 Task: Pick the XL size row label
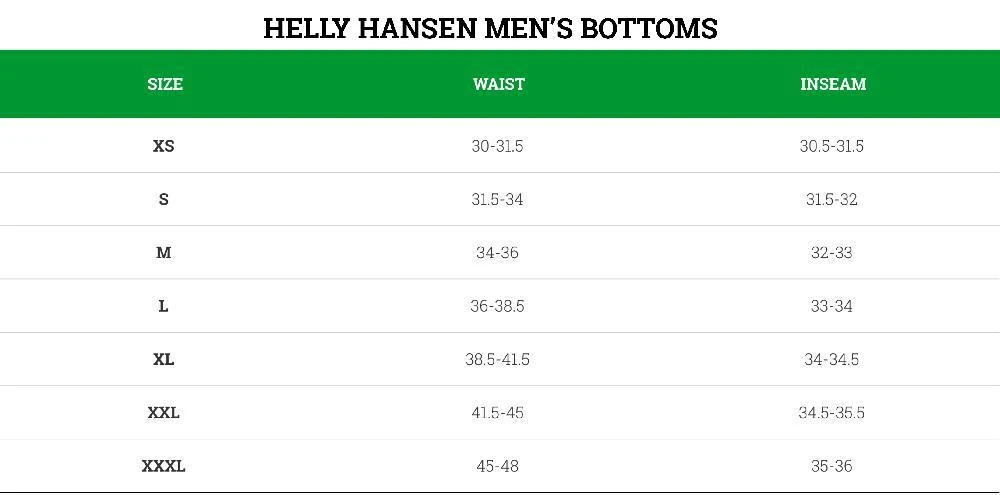point(164,359)
